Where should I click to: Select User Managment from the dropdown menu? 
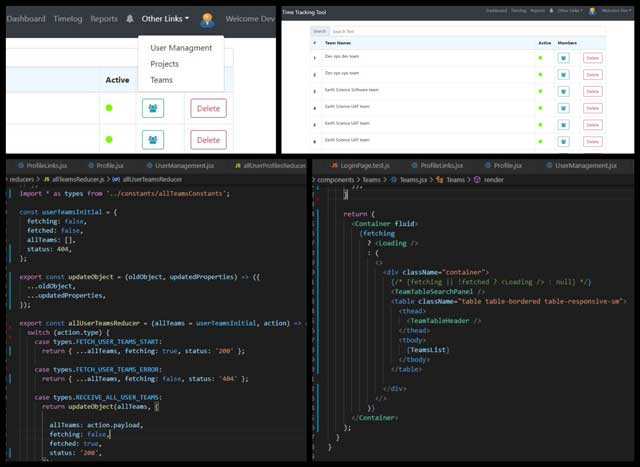coord(181,48)
